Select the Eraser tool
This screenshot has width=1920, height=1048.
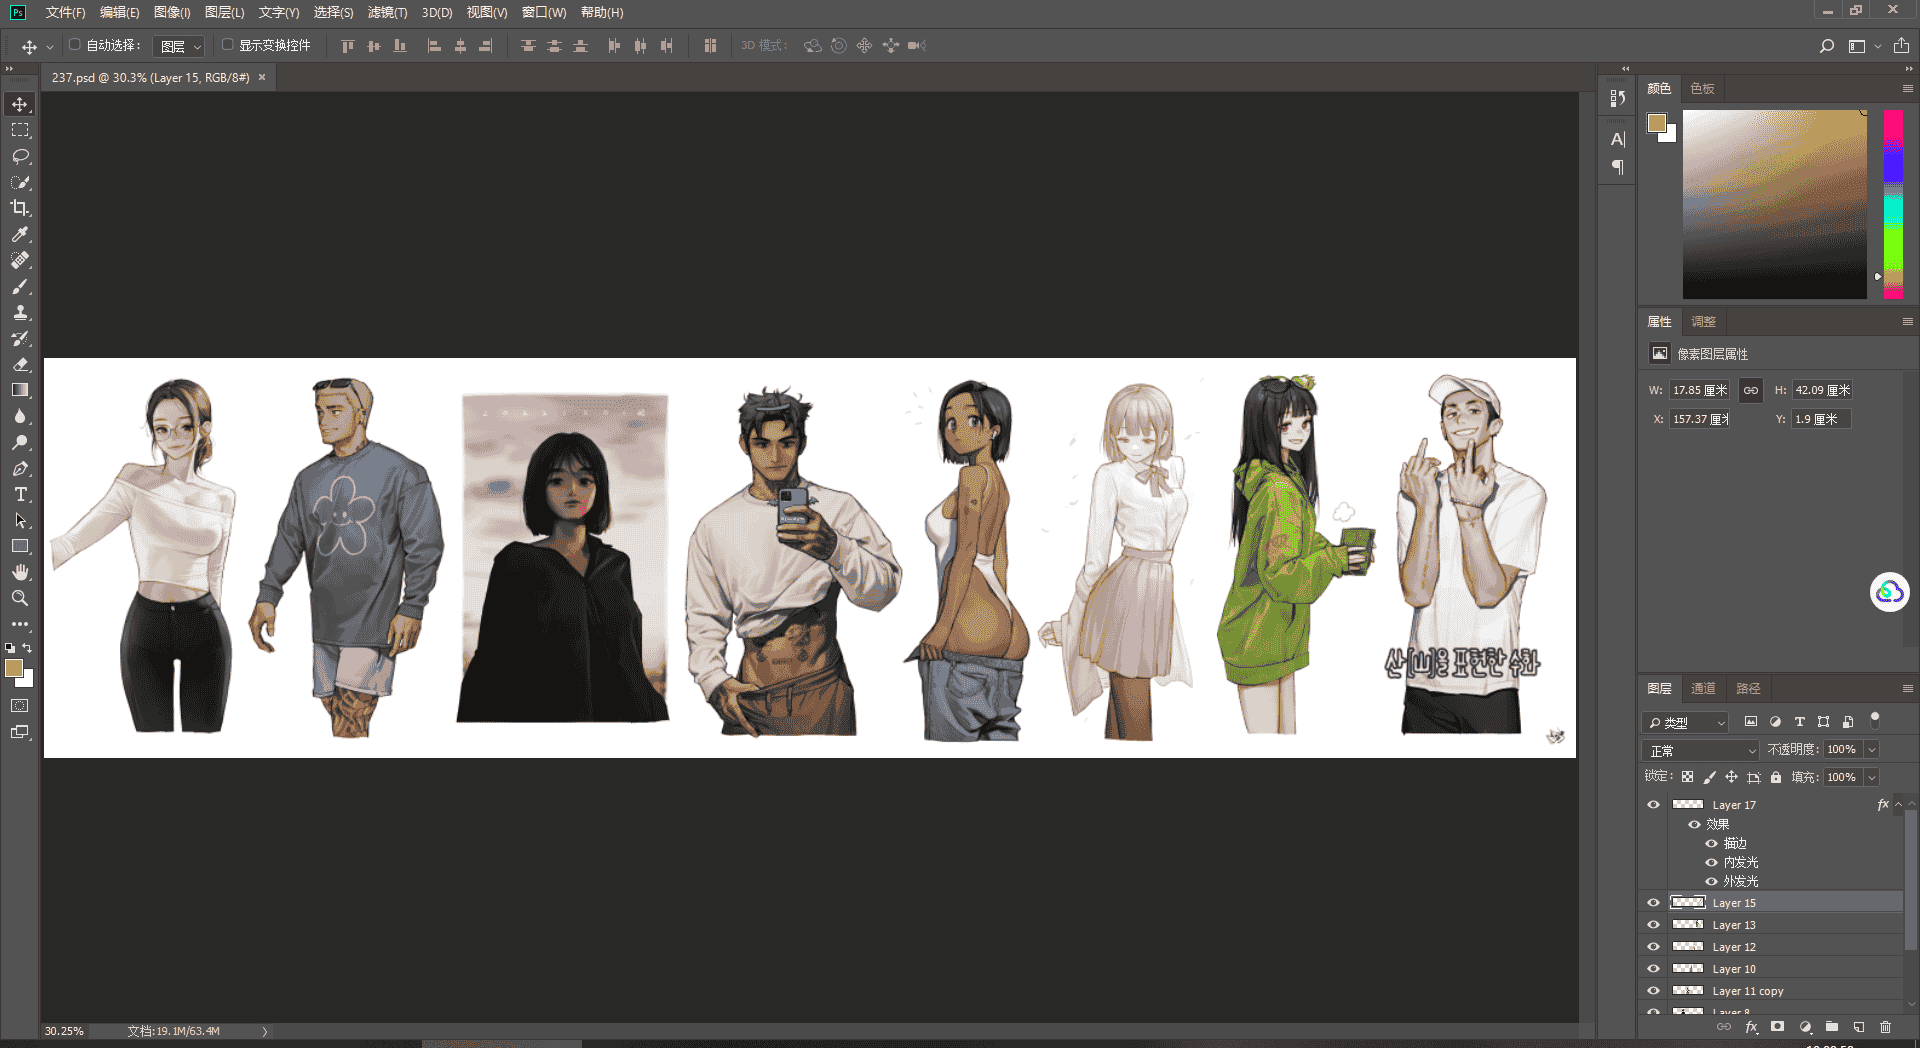coord(20,365)
